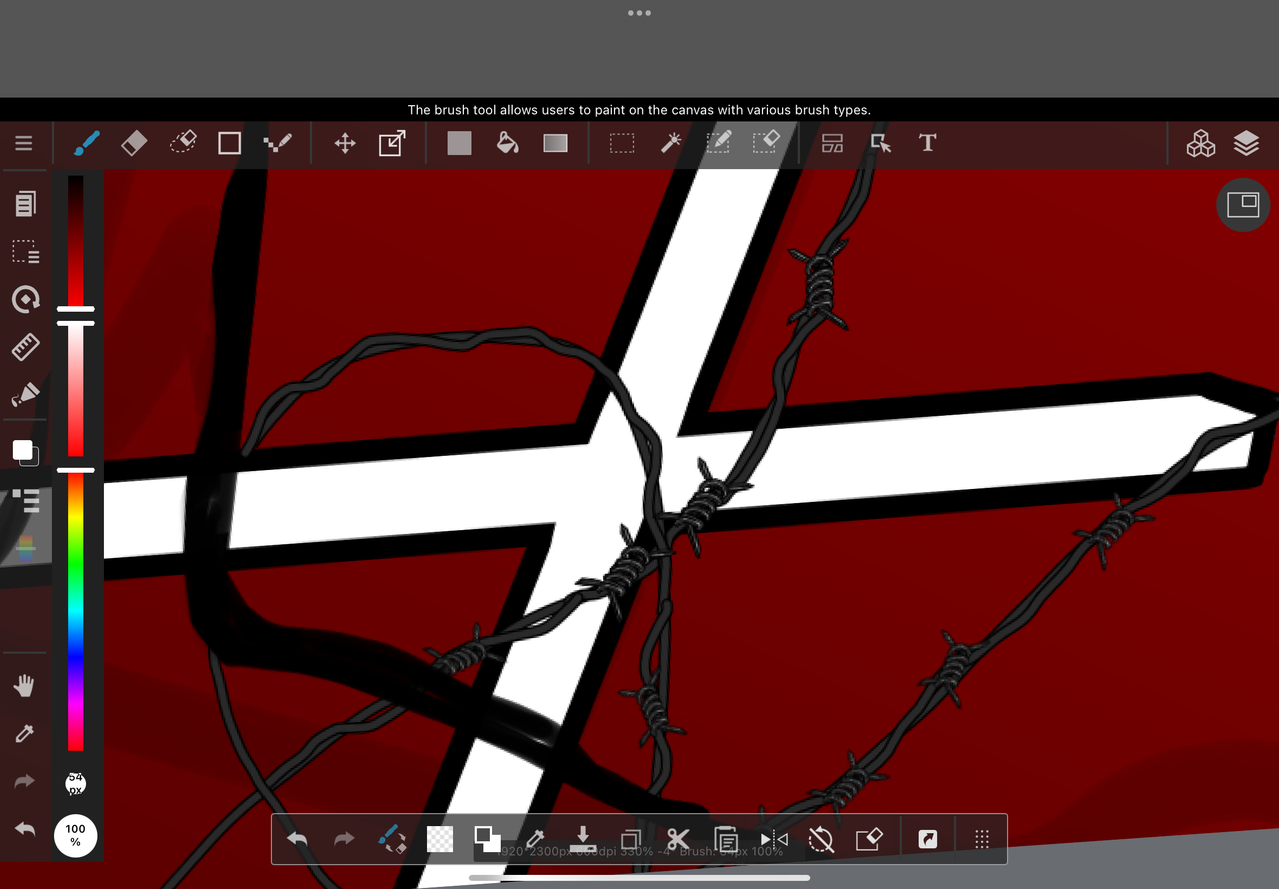Open the shortcut settings arrow icon
The height and width of the screenshot is (889, 1279).
[x=928, y=839]
